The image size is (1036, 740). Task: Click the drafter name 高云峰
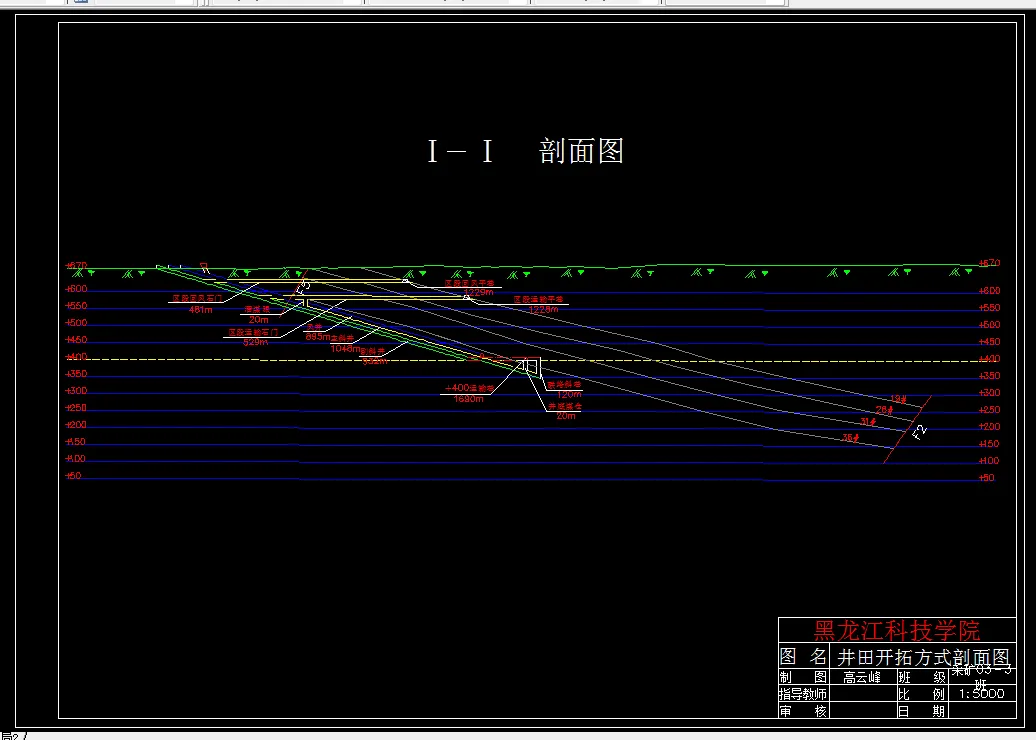[862, 677]
